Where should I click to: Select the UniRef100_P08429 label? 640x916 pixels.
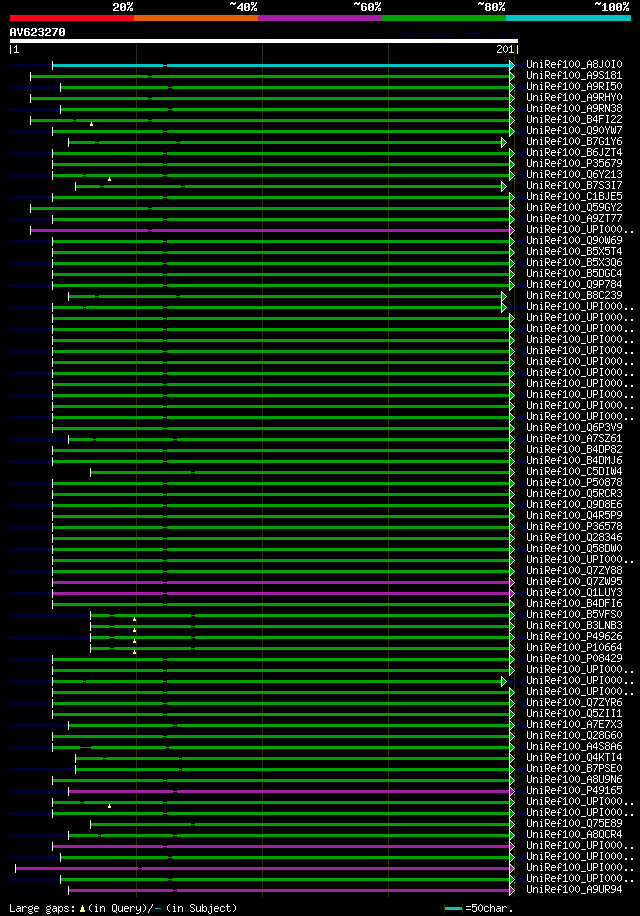click(x=574, y=658)
